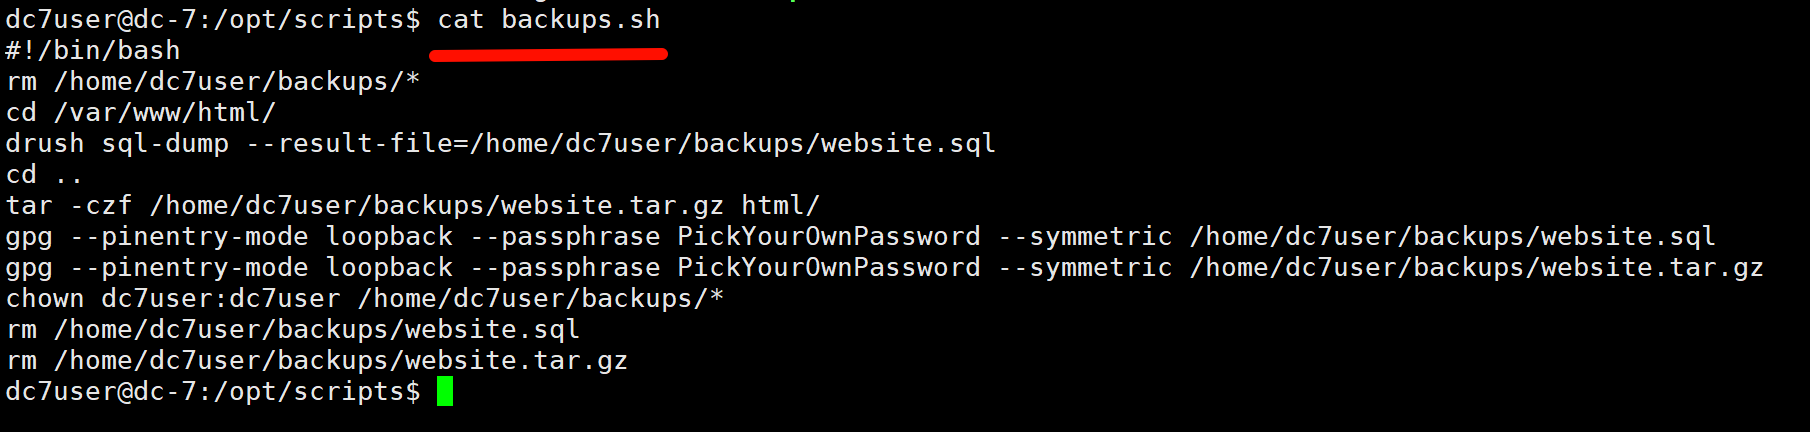The image size is (1810, 432).
Task: Click '--symmetric' in the first gpg line
Action: click(x=1085, y=236)
